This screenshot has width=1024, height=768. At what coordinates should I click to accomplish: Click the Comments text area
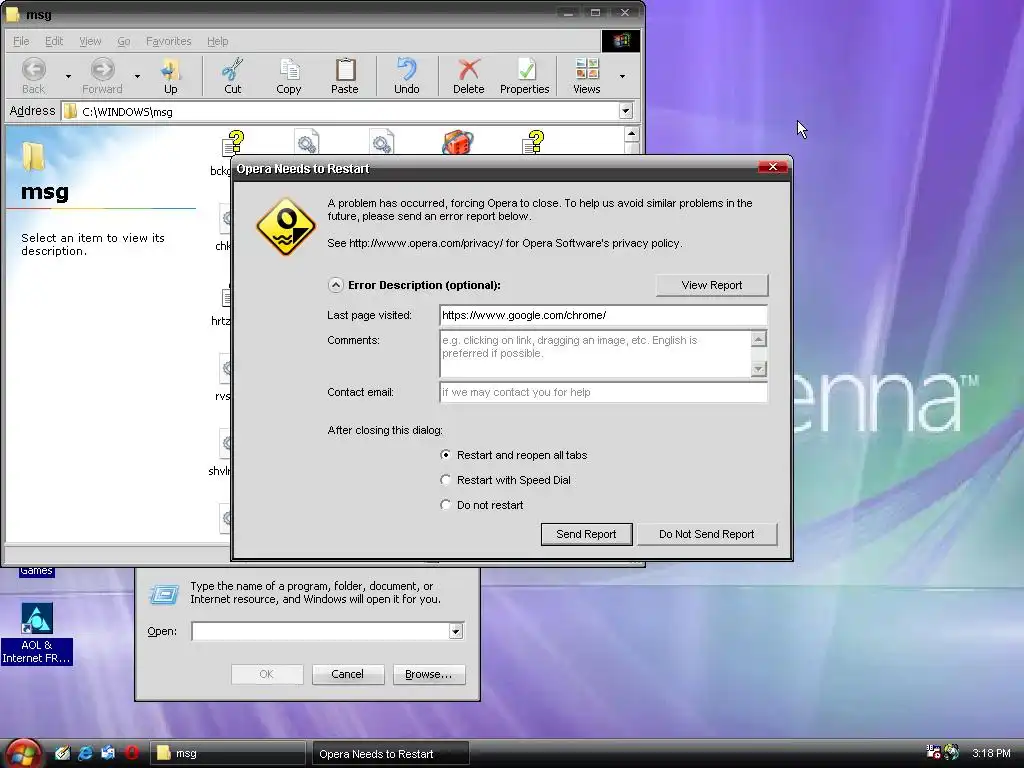596,353
